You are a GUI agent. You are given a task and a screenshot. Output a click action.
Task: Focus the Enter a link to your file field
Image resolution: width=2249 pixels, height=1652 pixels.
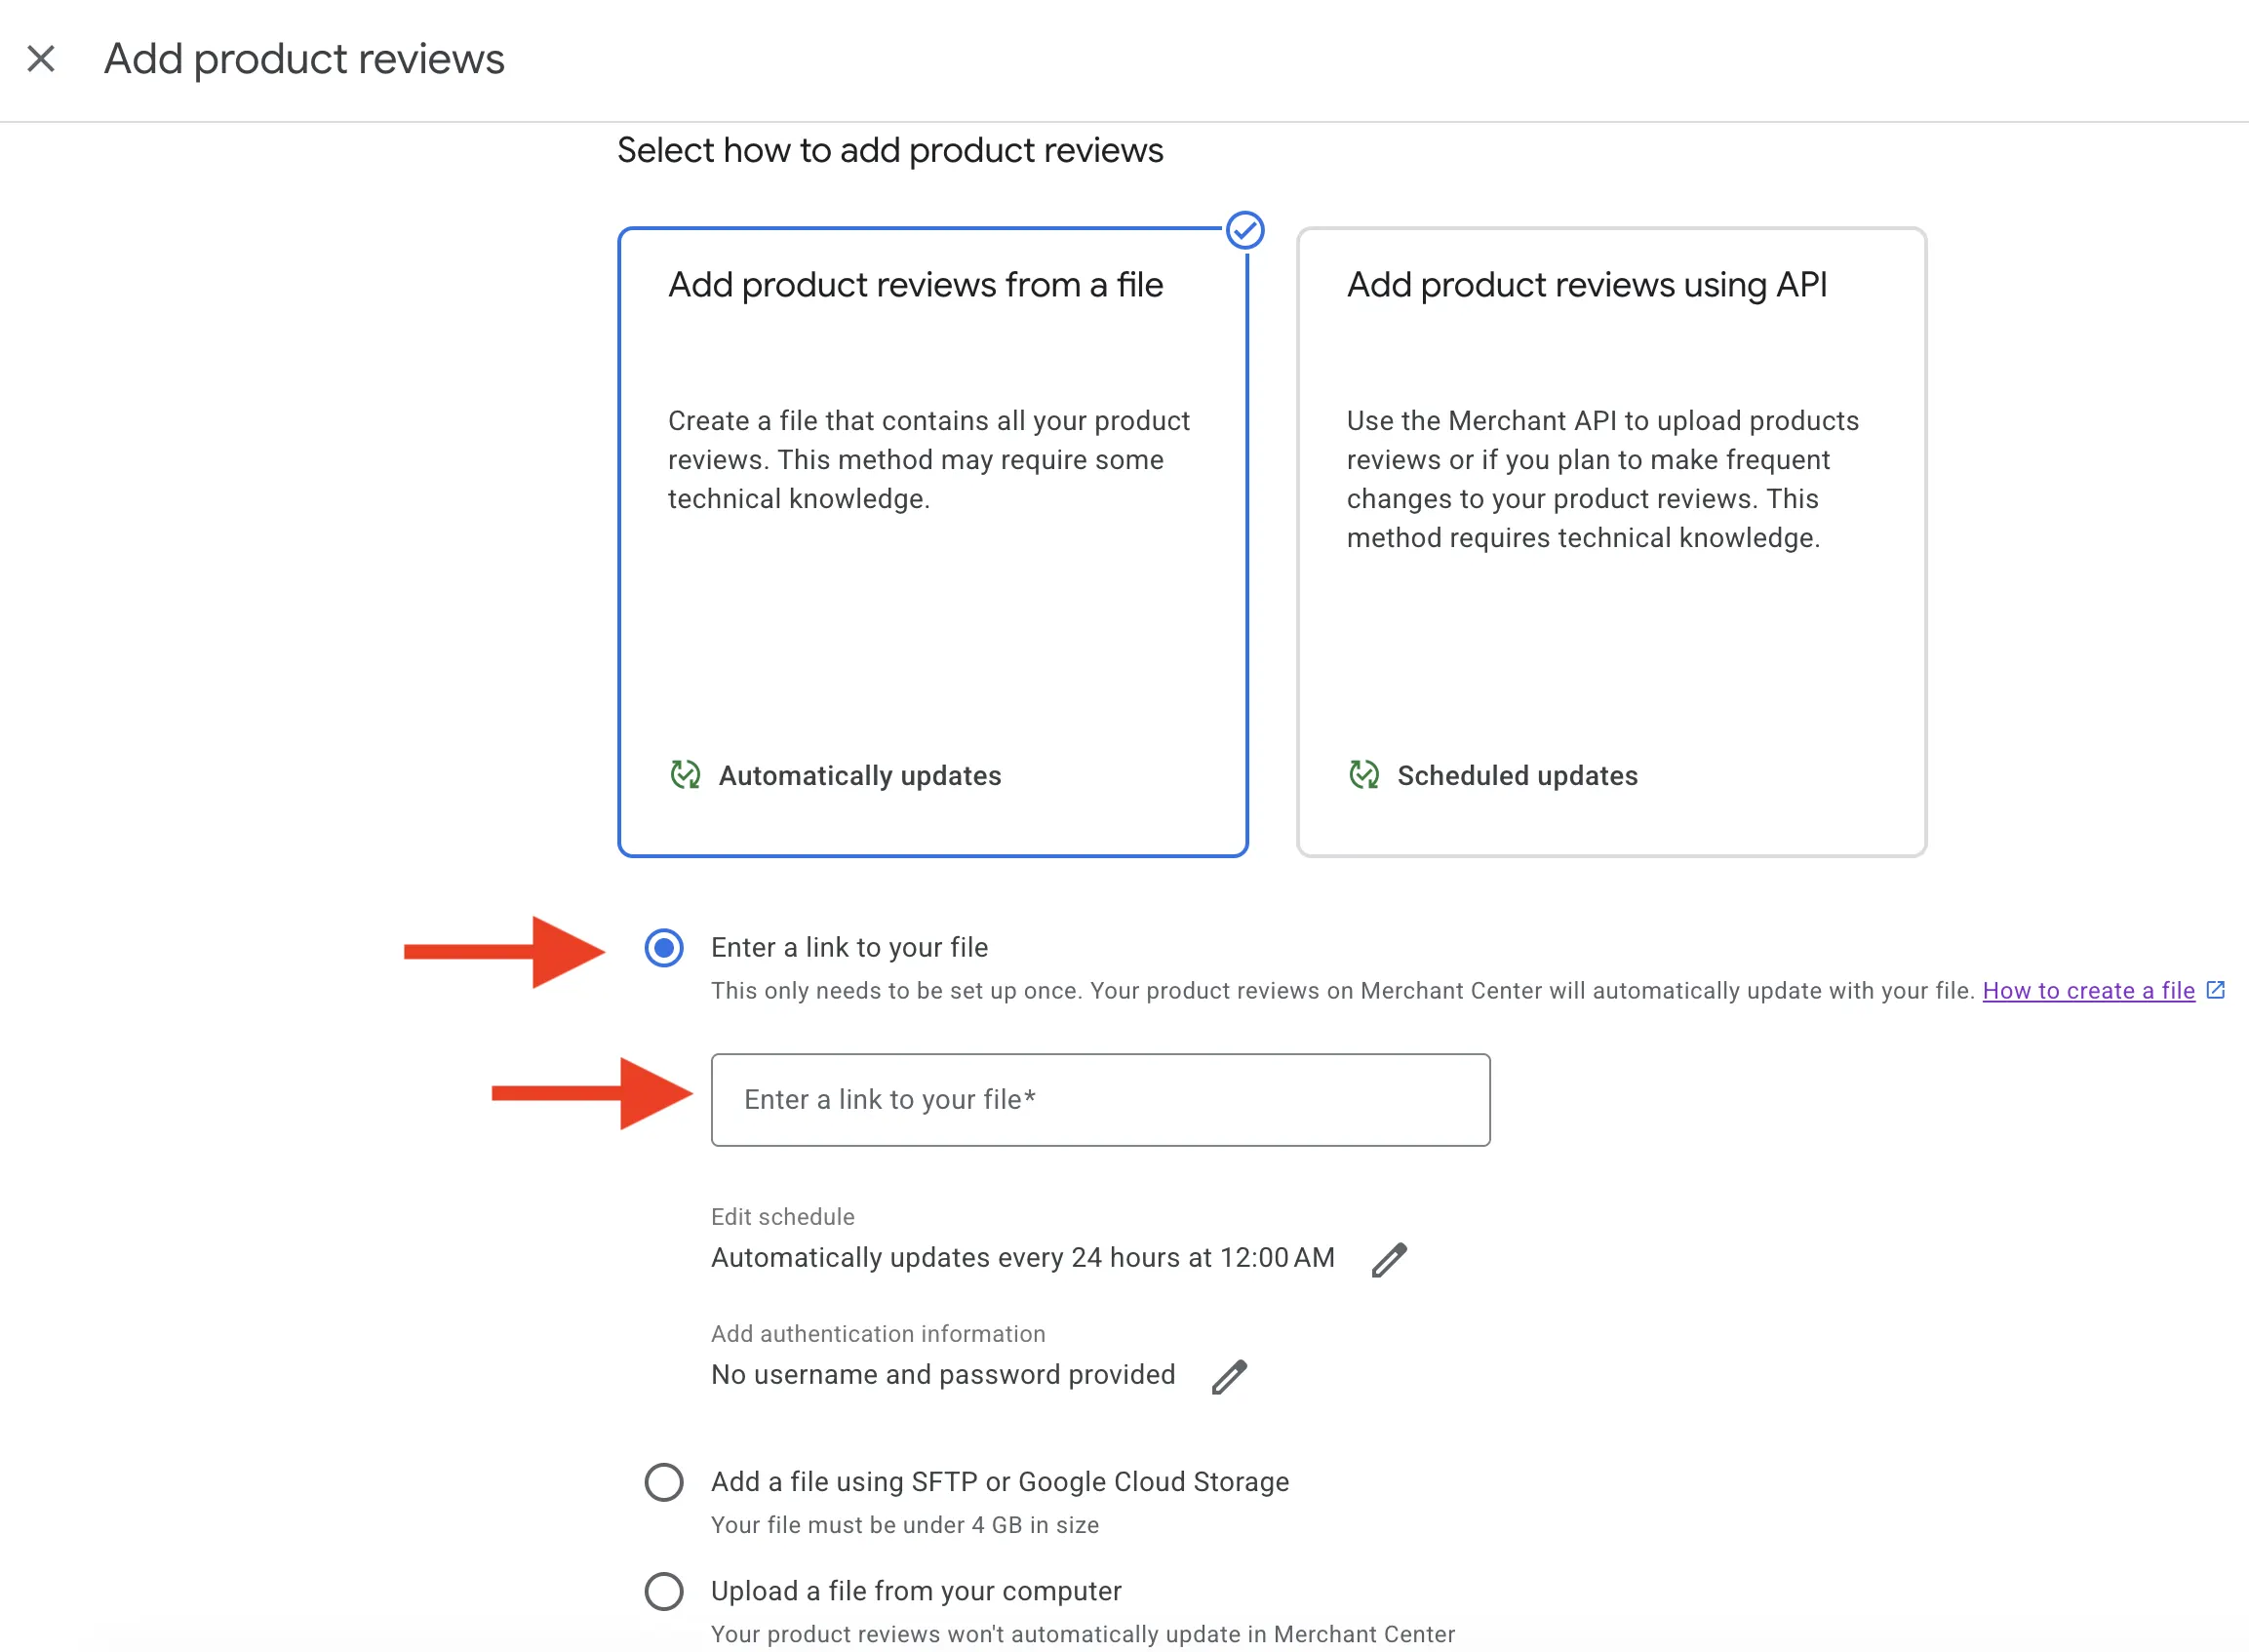[x=1100, y=1100]
